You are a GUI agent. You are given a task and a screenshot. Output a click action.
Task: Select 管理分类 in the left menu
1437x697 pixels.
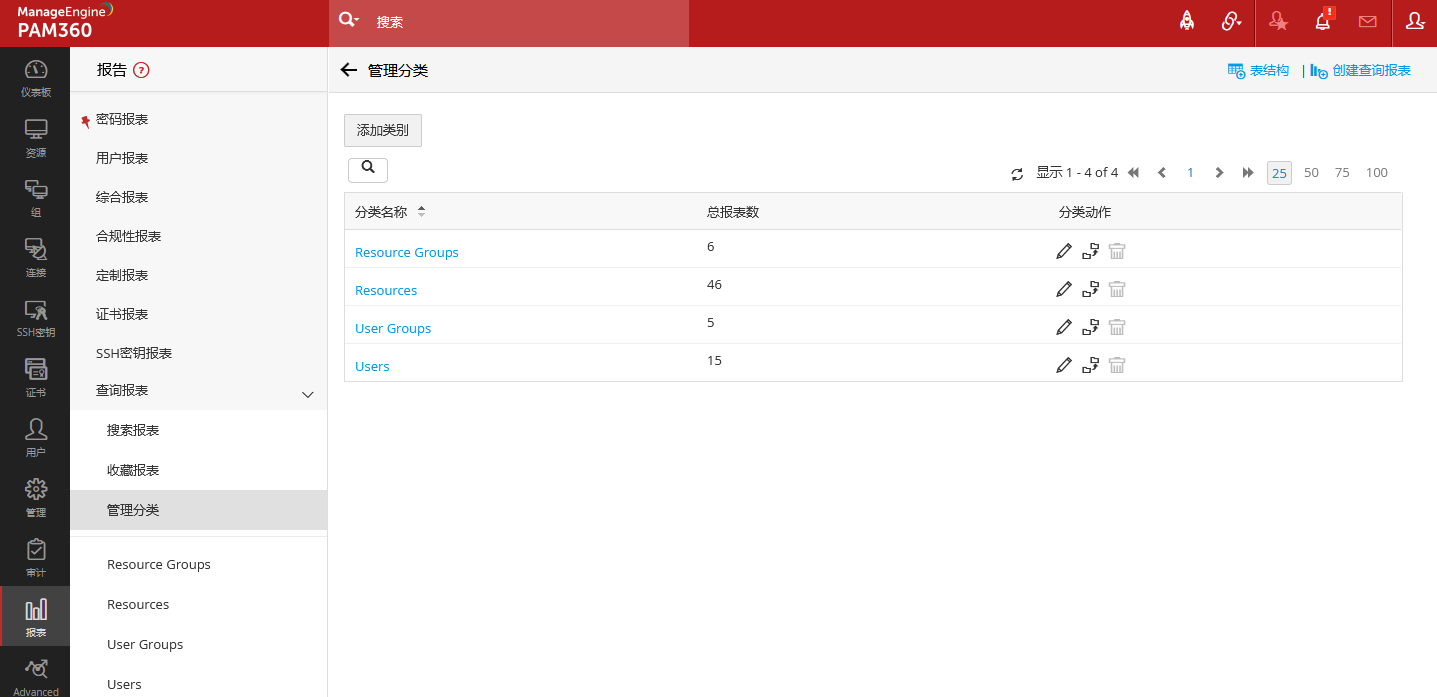(x=198, y=510)
